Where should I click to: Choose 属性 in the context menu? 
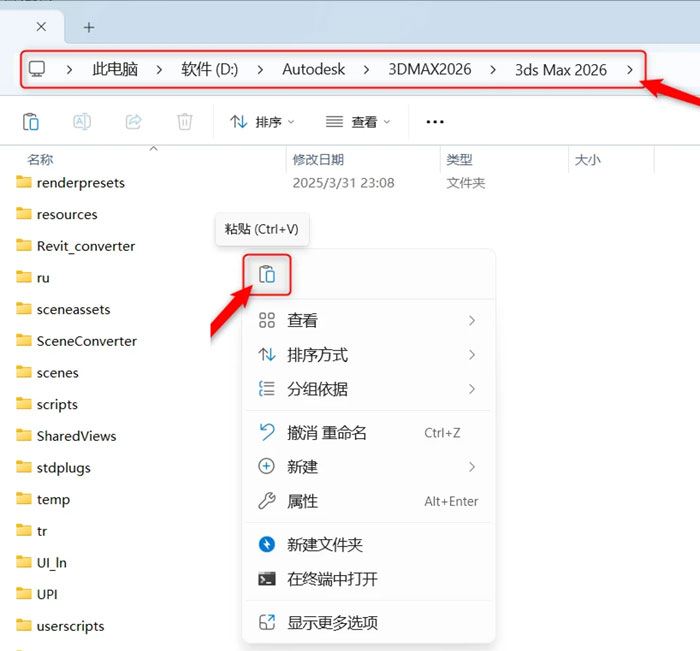click(368, 501)
